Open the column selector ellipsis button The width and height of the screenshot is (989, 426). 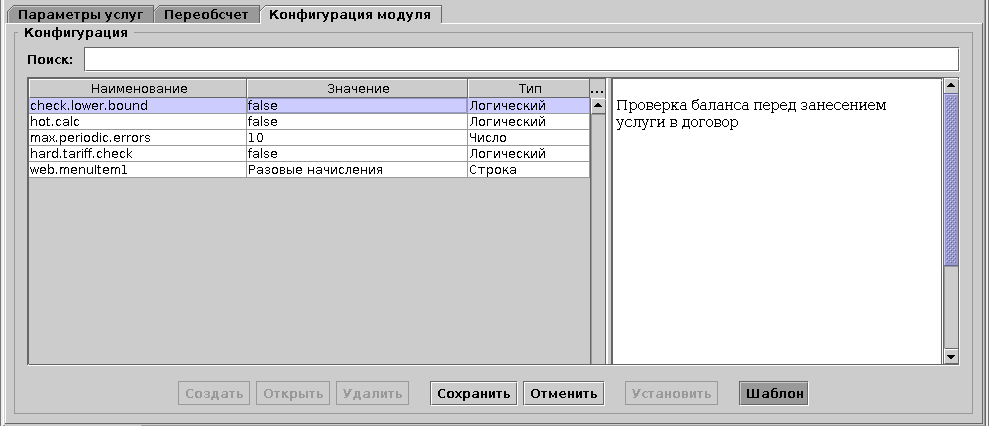(597, 89)
